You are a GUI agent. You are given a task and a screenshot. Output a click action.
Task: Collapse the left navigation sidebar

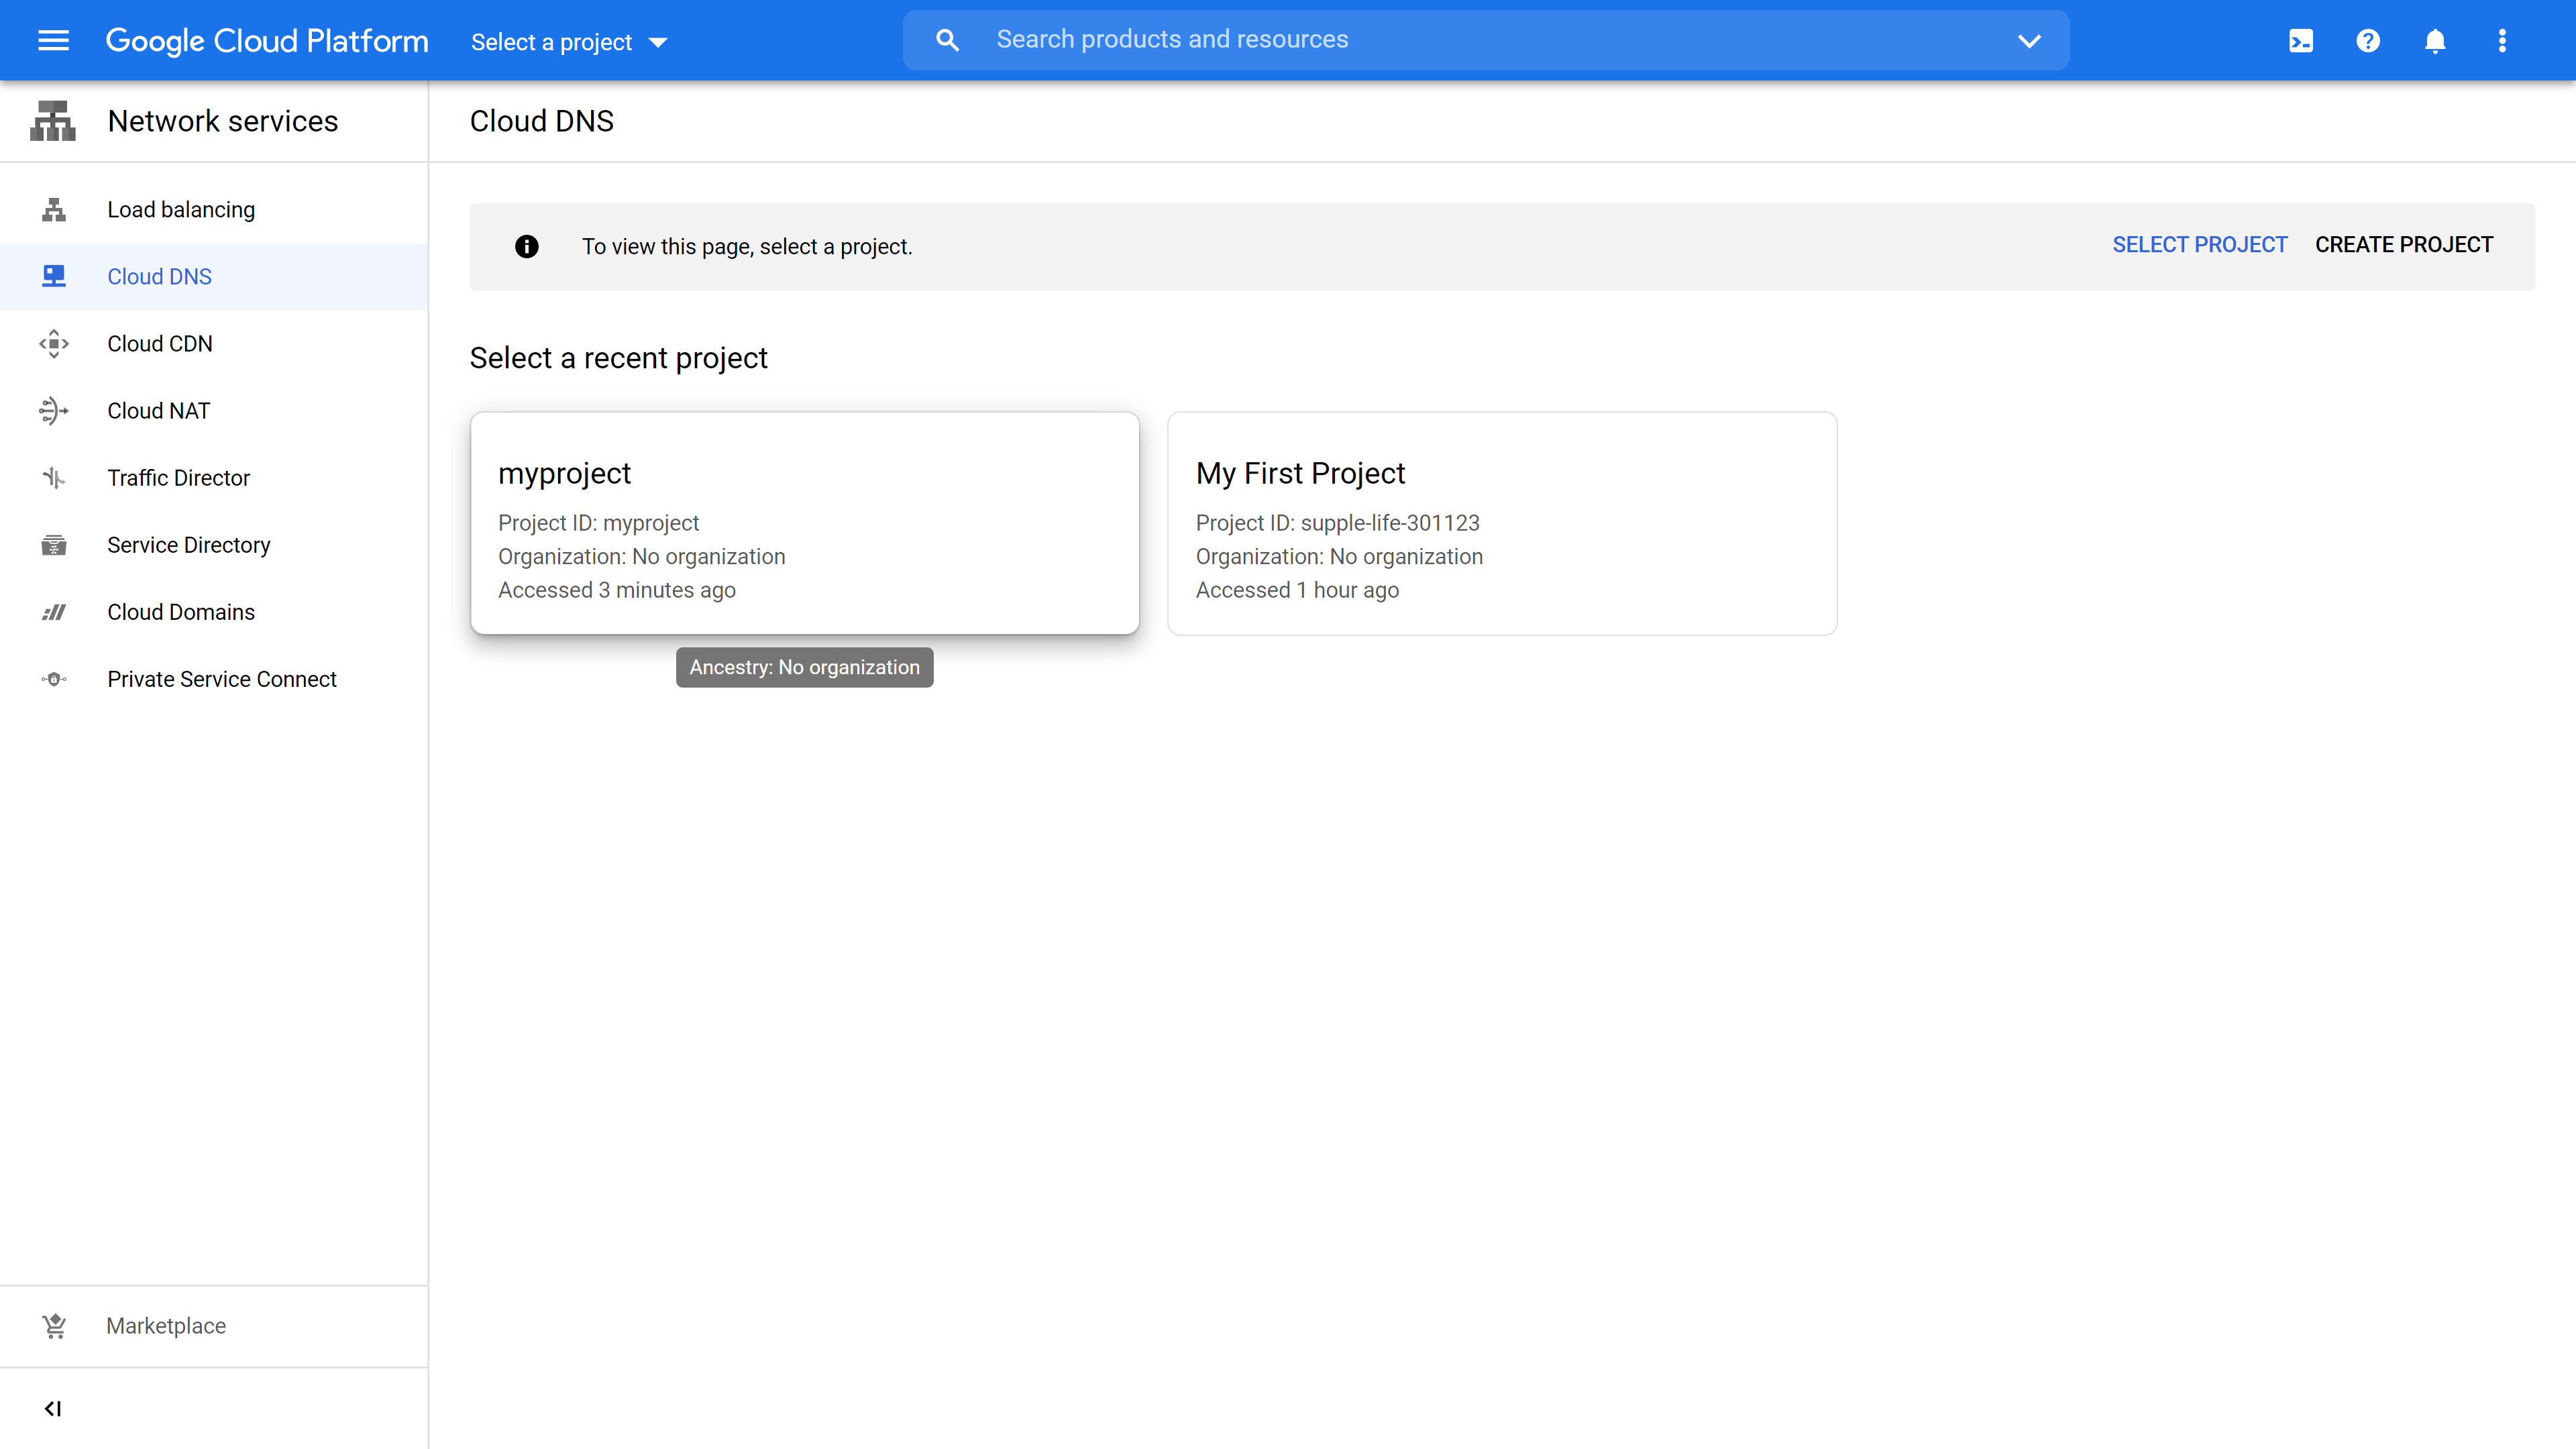click(x=53, y=1408)
